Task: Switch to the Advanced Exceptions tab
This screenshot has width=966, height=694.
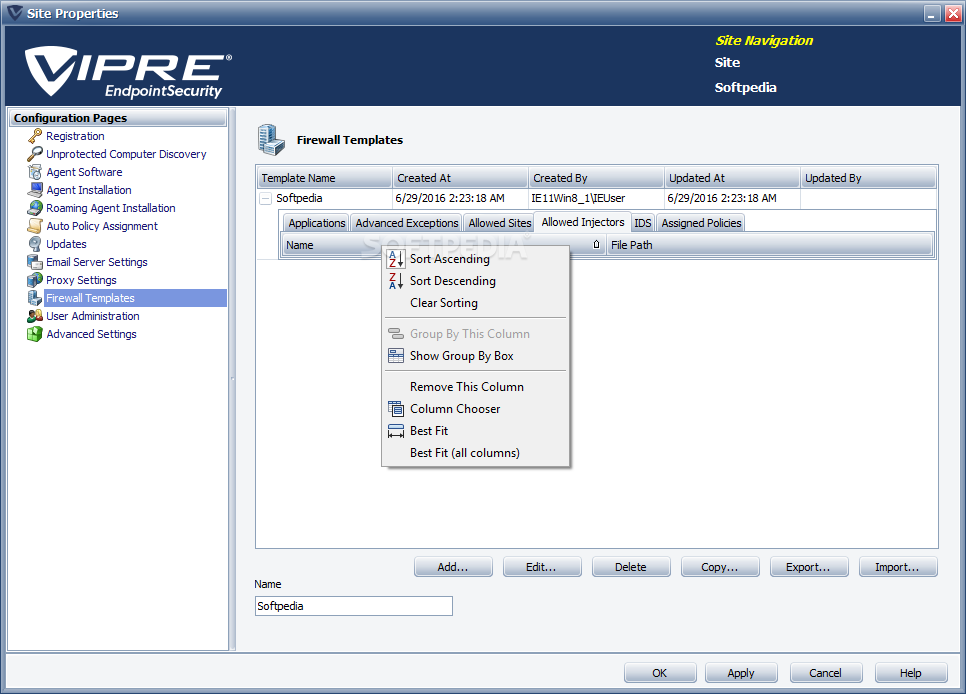Action: click(407, 223)
